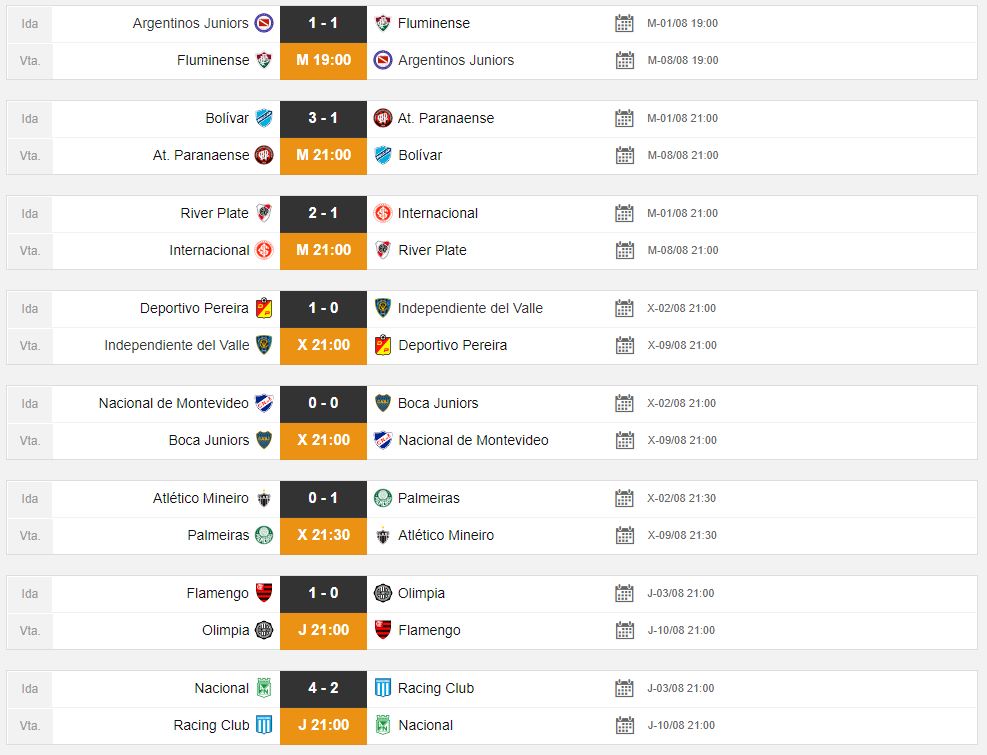Click Flamengo crest in the 1 - 0 first-leg row
987x755 pixels.
pyautogui.click(x=264, y=593)
